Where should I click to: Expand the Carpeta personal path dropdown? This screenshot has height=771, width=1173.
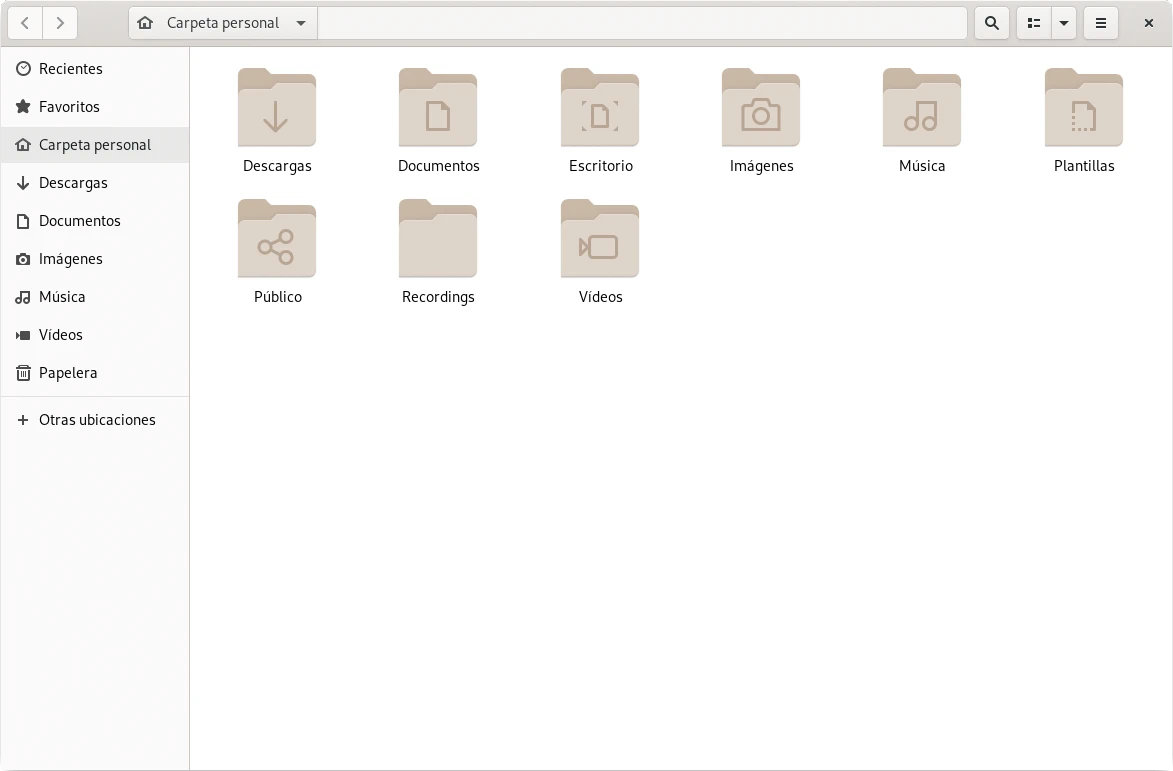tap(301, 23)
